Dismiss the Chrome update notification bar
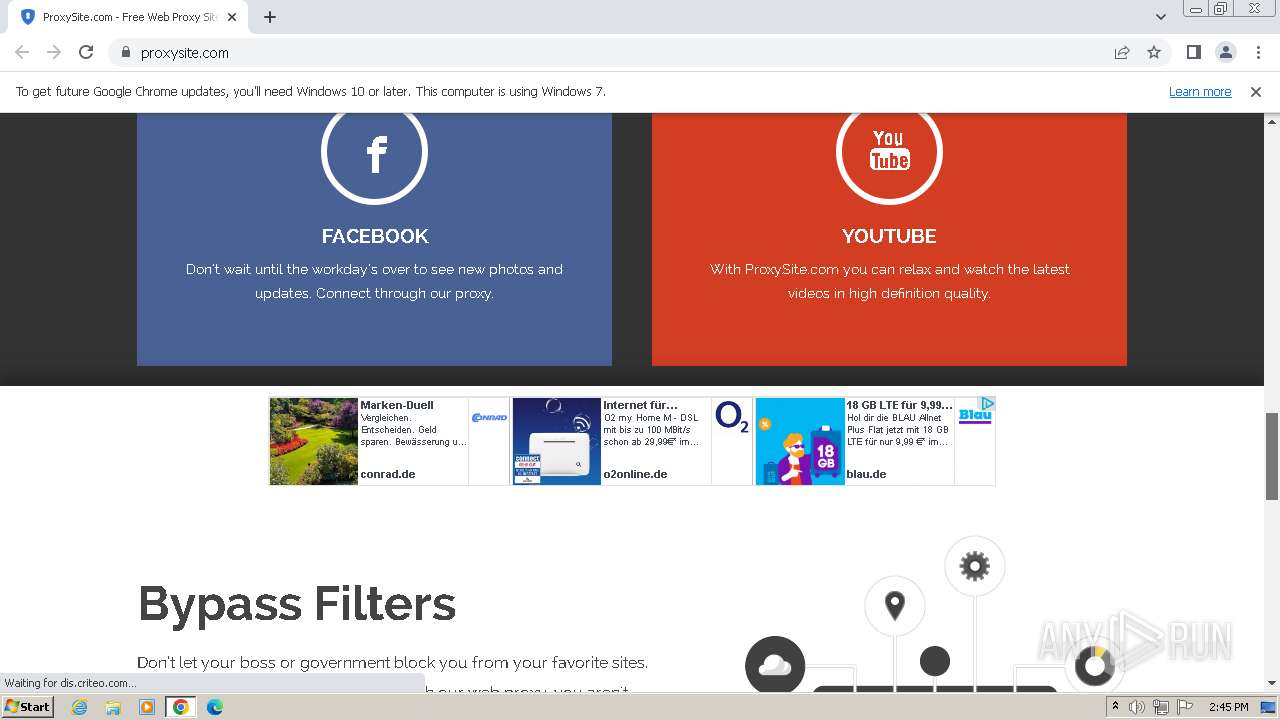The image size is (1280, 720). pyautogui.click(x=1255, y=91)
